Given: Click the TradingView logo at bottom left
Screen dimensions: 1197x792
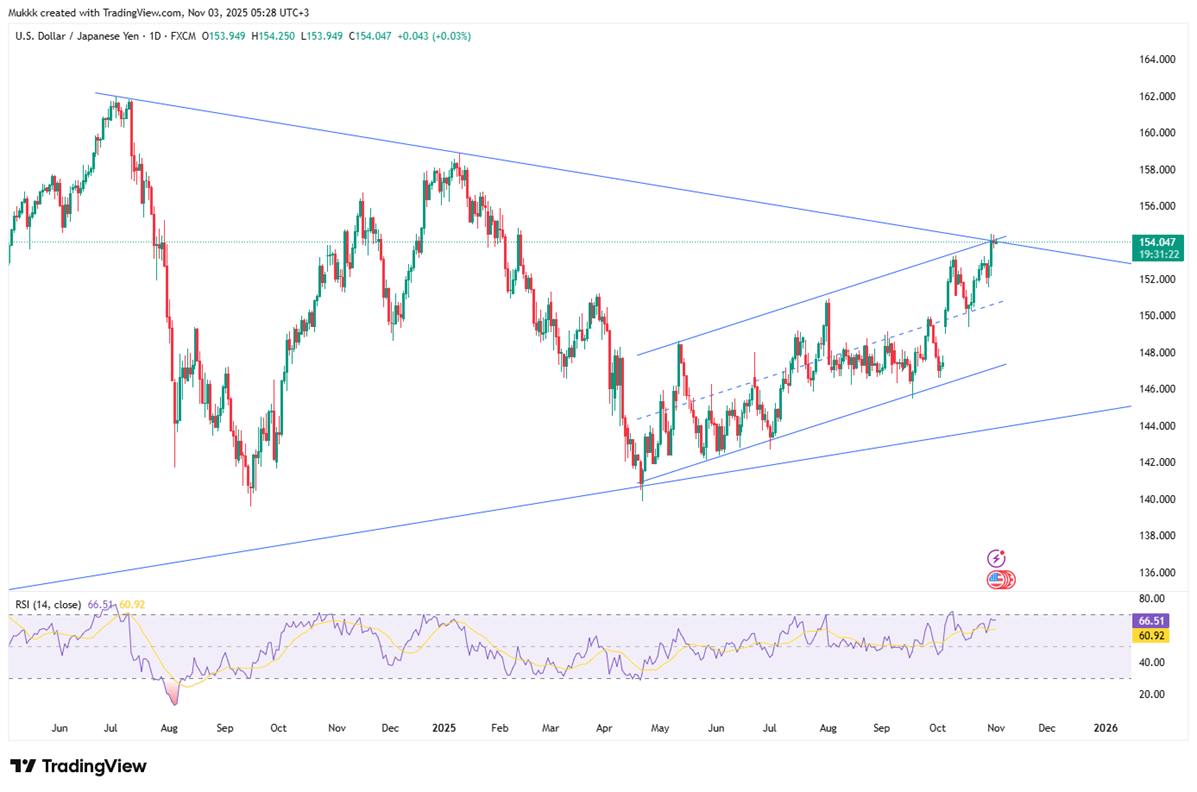Looking at the screenshot, I should (78, 766).
